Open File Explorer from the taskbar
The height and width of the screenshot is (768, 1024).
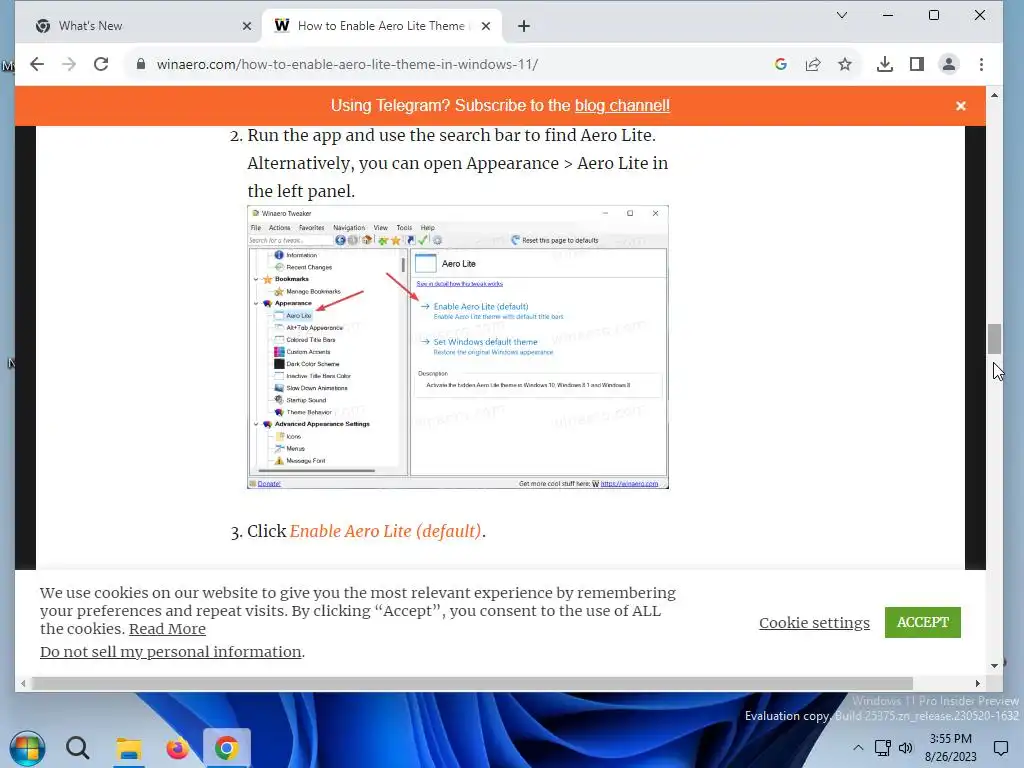(129, 748)
